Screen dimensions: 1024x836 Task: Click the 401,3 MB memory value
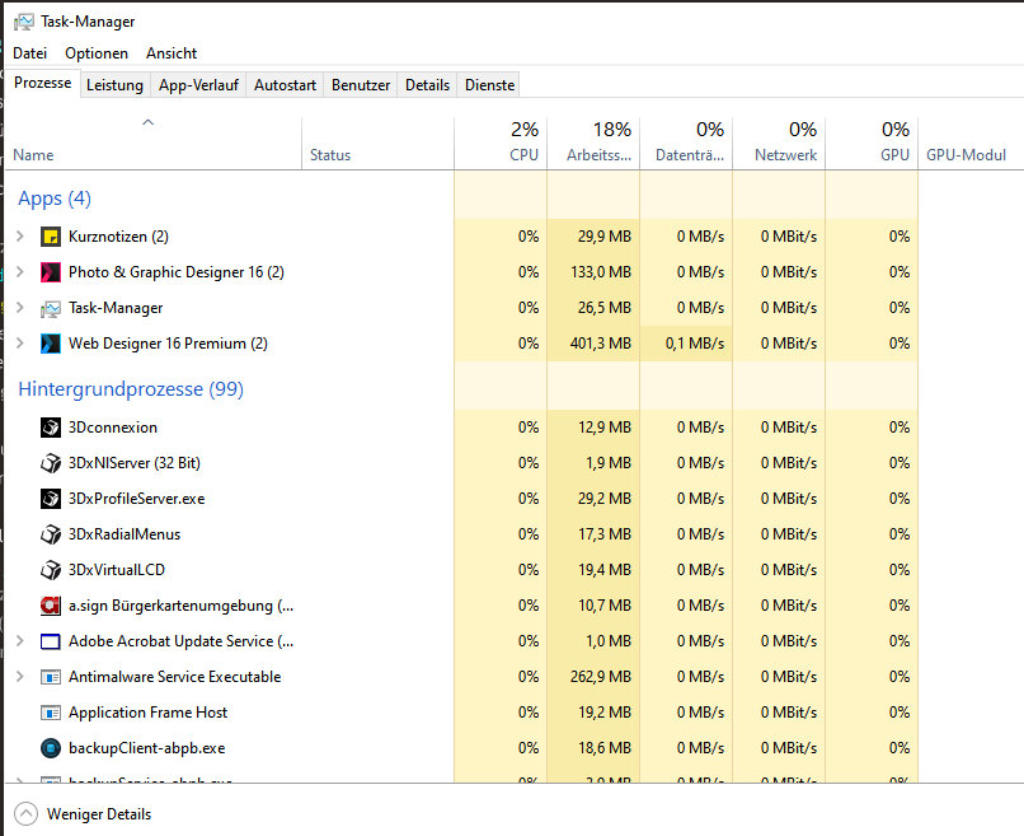point(600,344)
